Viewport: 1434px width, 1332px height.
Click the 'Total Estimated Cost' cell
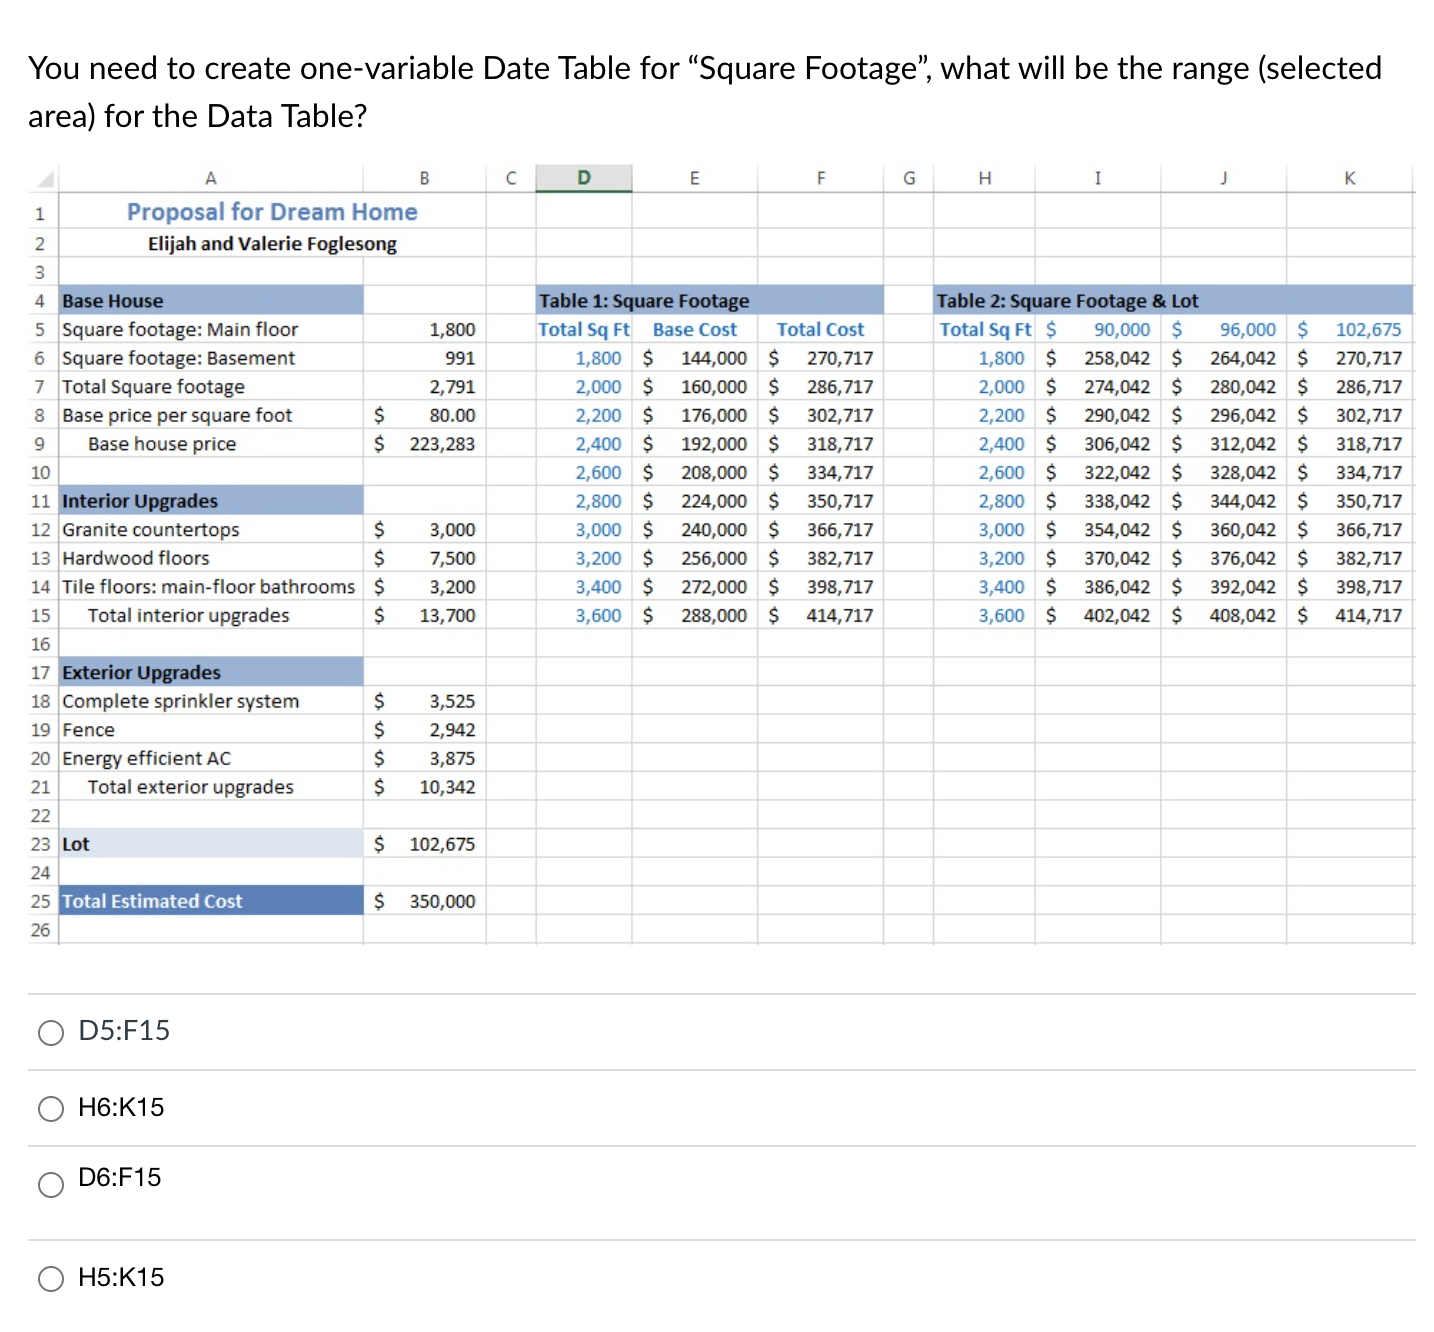pos(211,900)
